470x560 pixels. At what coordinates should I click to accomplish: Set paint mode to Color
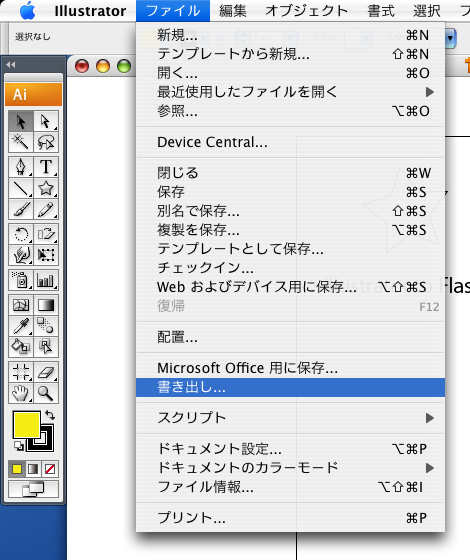click(17, 469)
